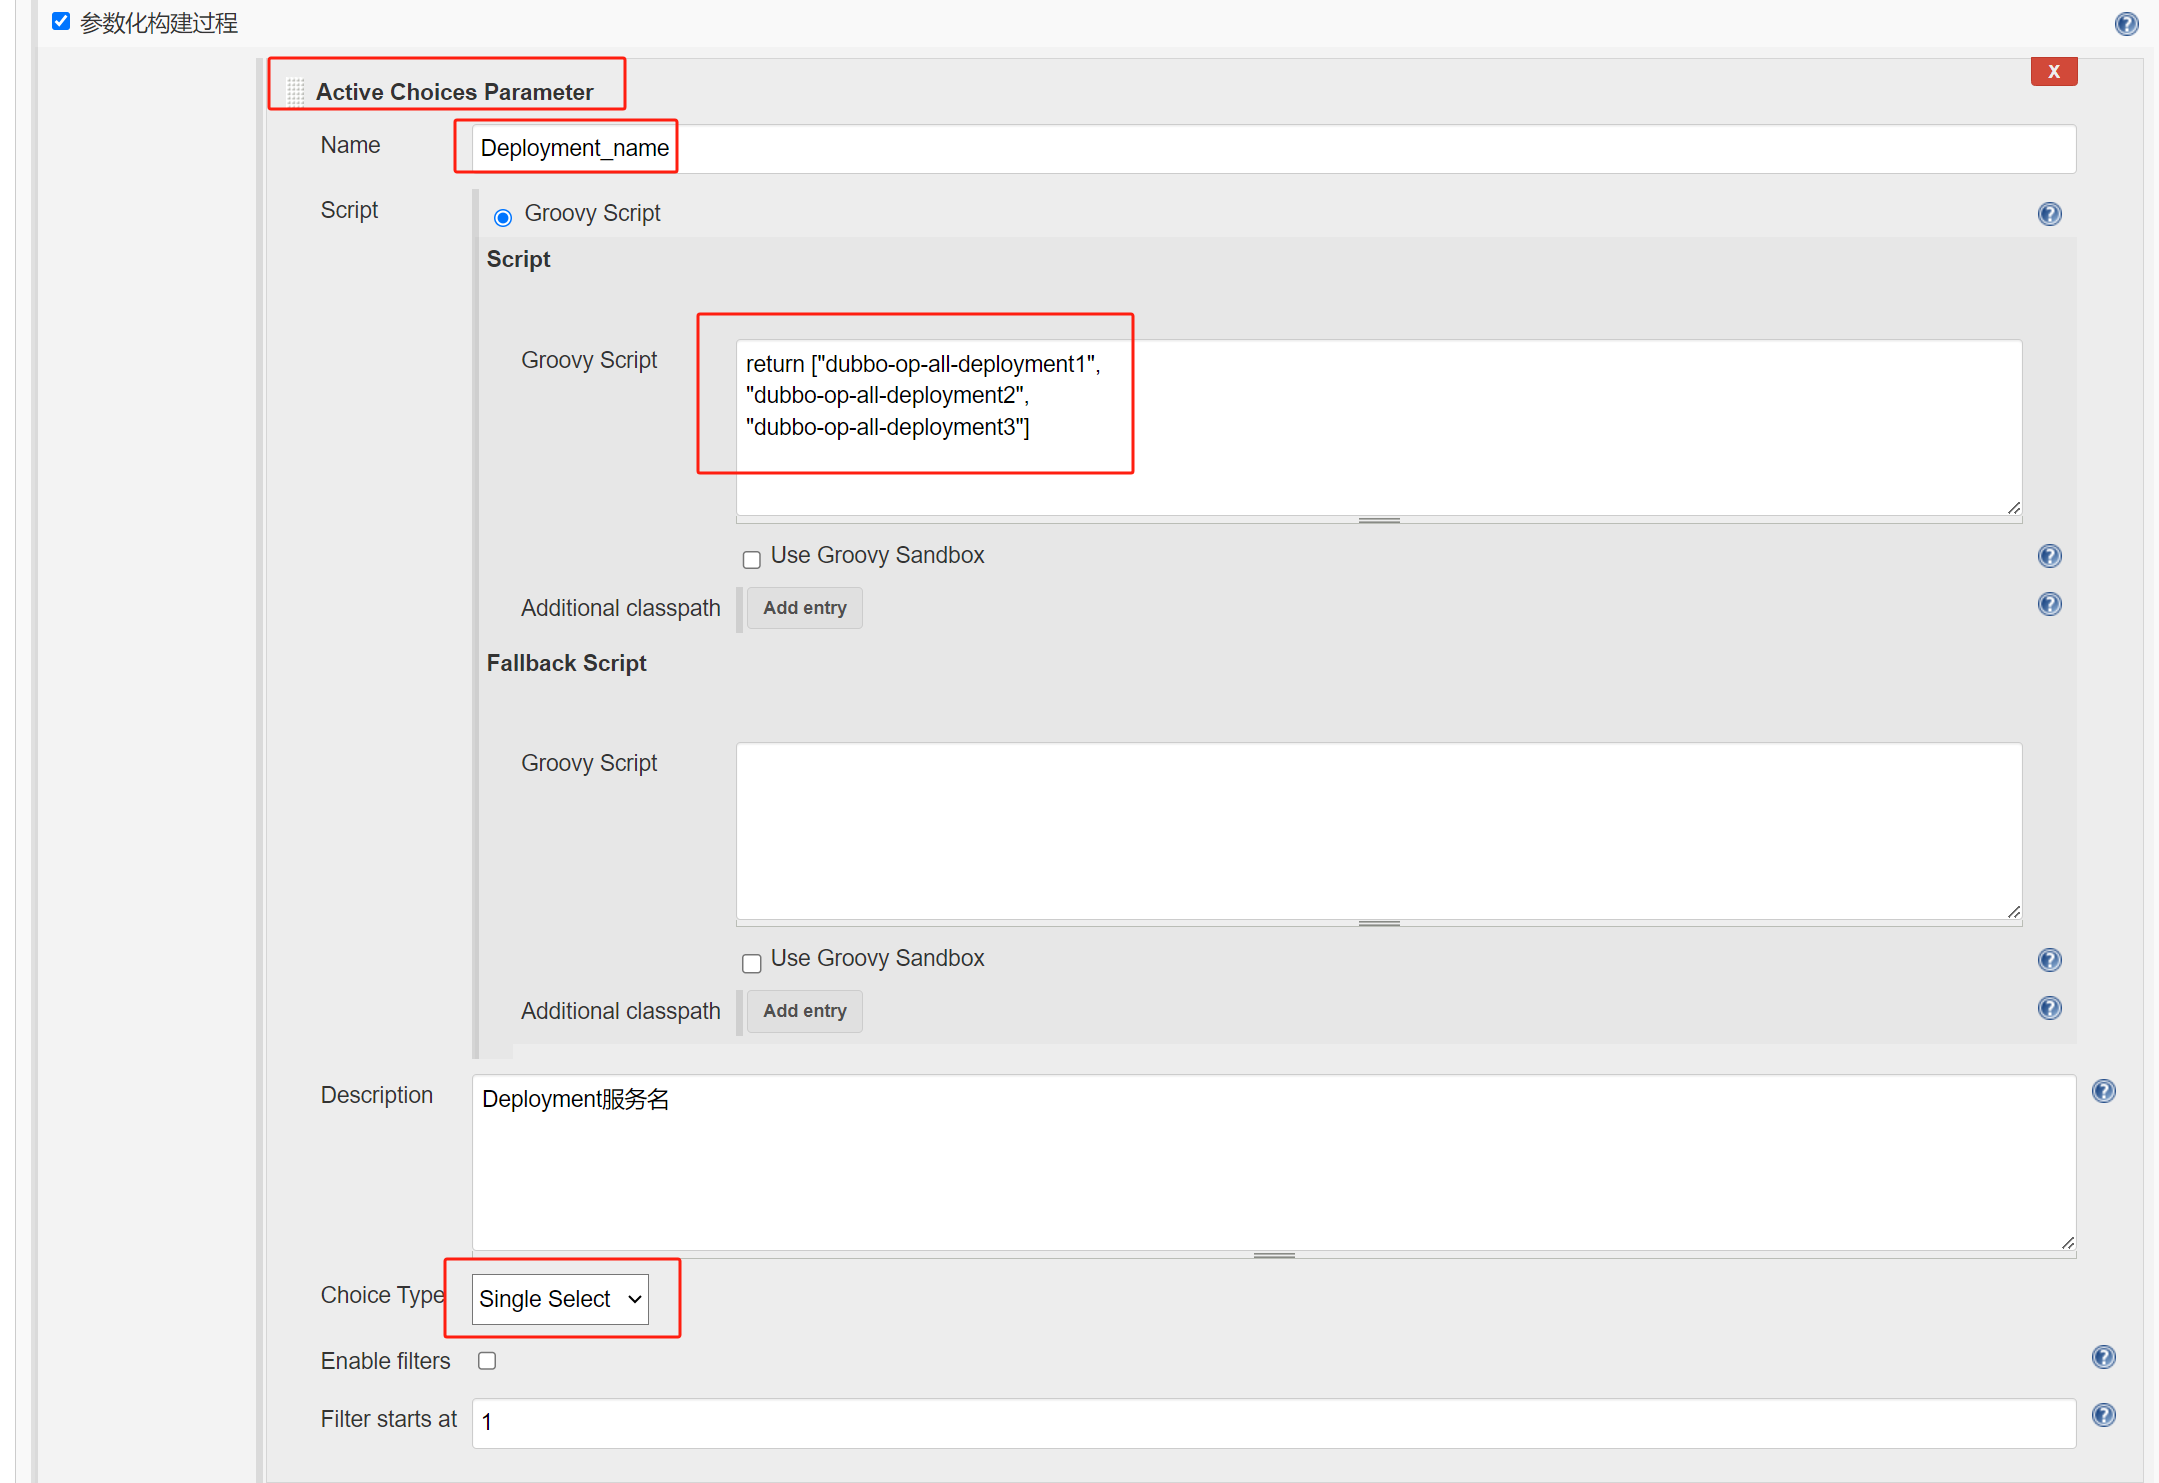
Task: Add entry to fallback script classpath
Action: click(804, 1011)
